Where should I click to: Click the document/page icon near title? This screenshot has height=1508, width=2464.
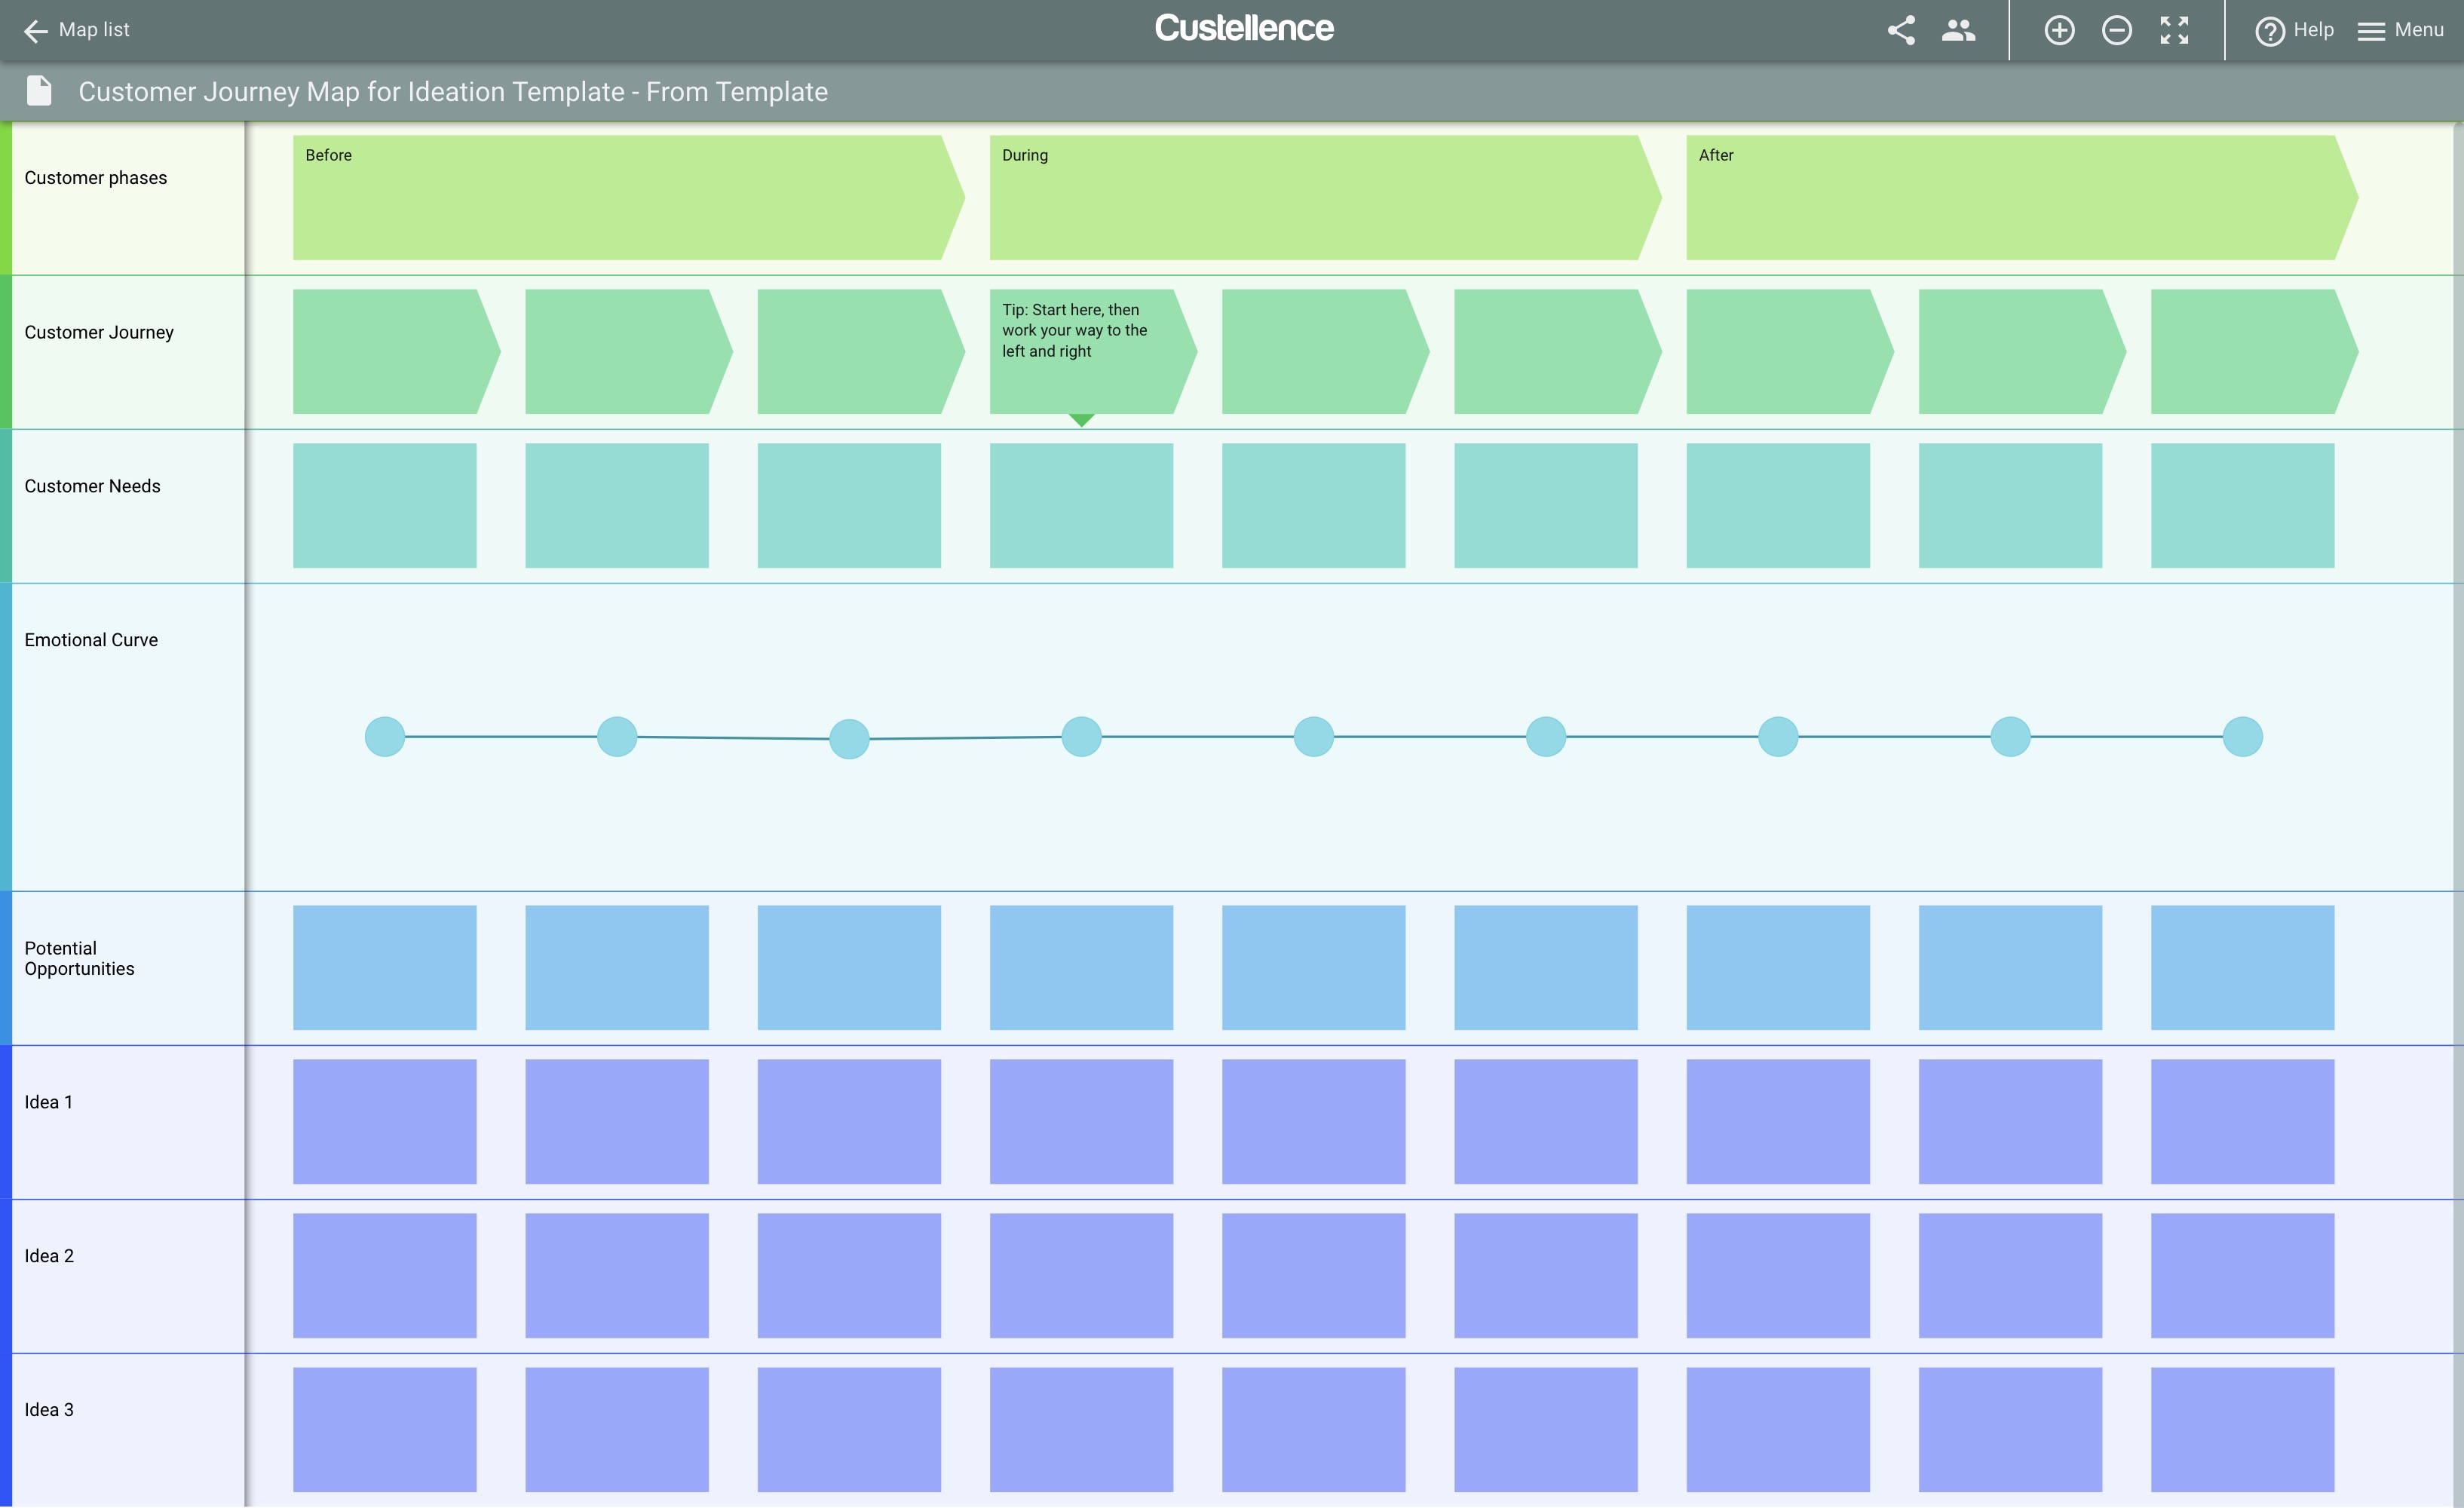click(38, 90)
